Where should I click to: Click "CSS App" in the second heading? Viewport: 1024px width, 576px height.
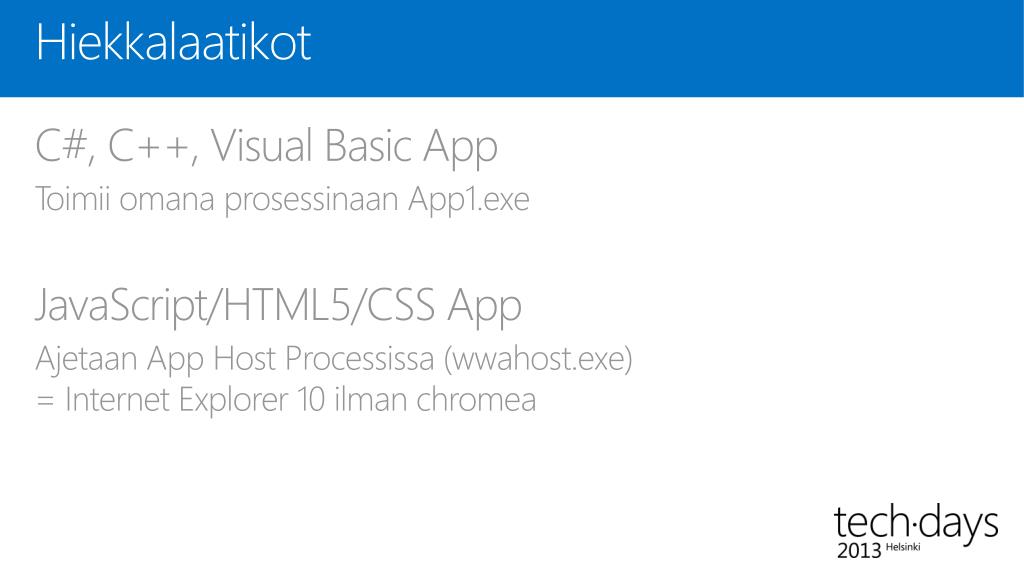tap(443, 306)
